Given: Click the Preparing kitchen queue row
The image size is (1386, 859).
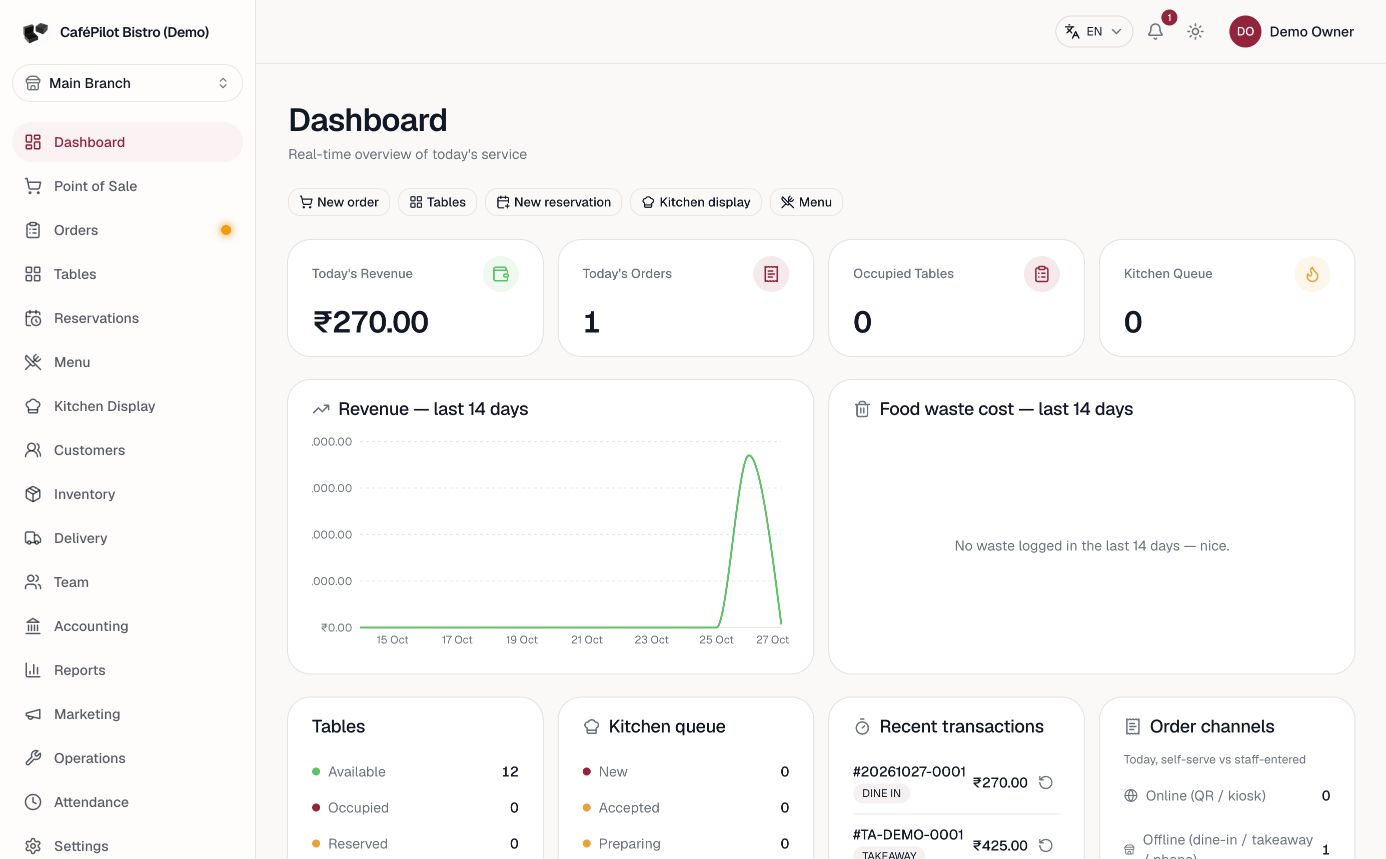Looking at the screenshot, I should pyautogui.click(x=686, y=844).
